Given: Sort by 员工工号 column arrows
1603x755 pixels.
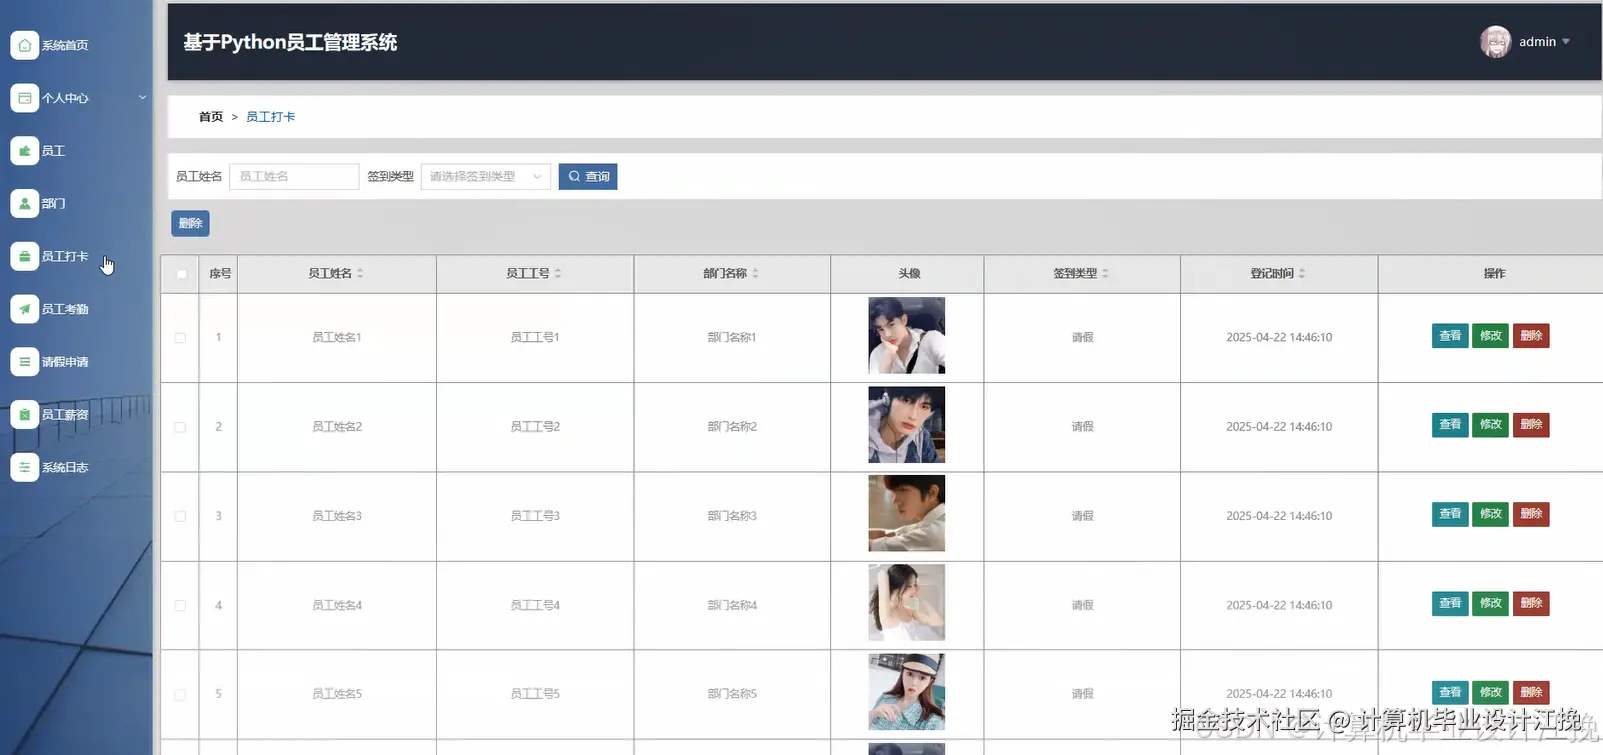Looking at the screenshot, I should 558,273.
